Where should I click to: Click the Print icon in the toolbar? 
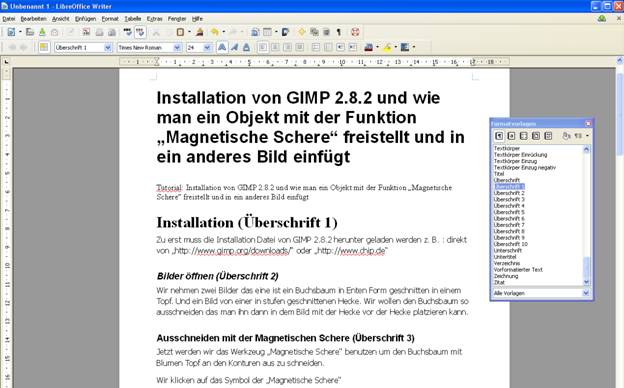pos(99,32)
